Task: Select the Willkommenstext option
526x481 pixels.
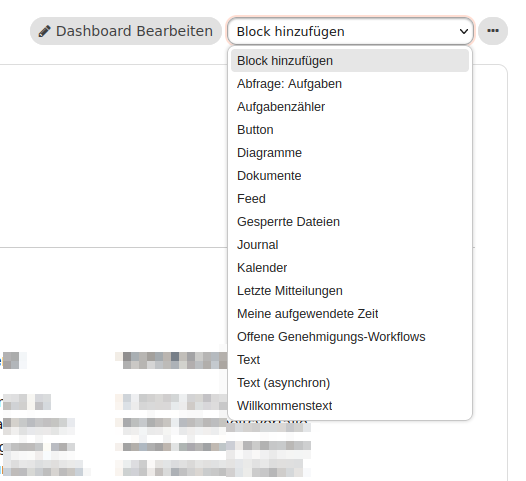Action: click(x=350, y=406)
